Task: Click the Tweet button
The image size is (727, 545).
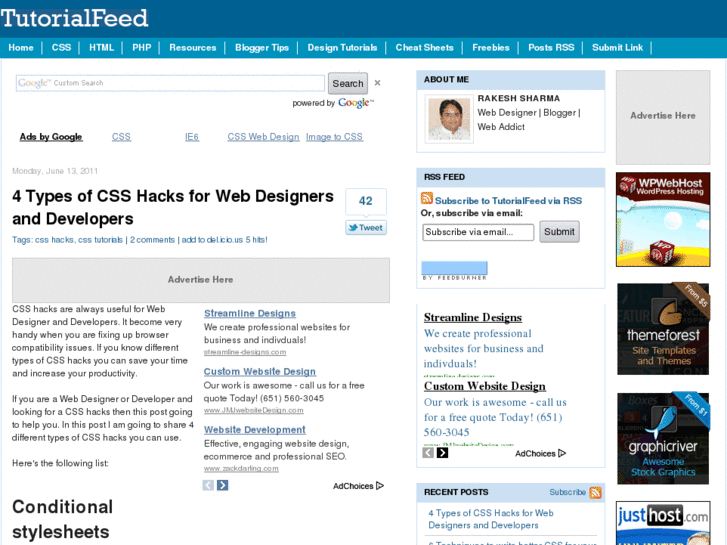Action: click(x=366, y=228)
